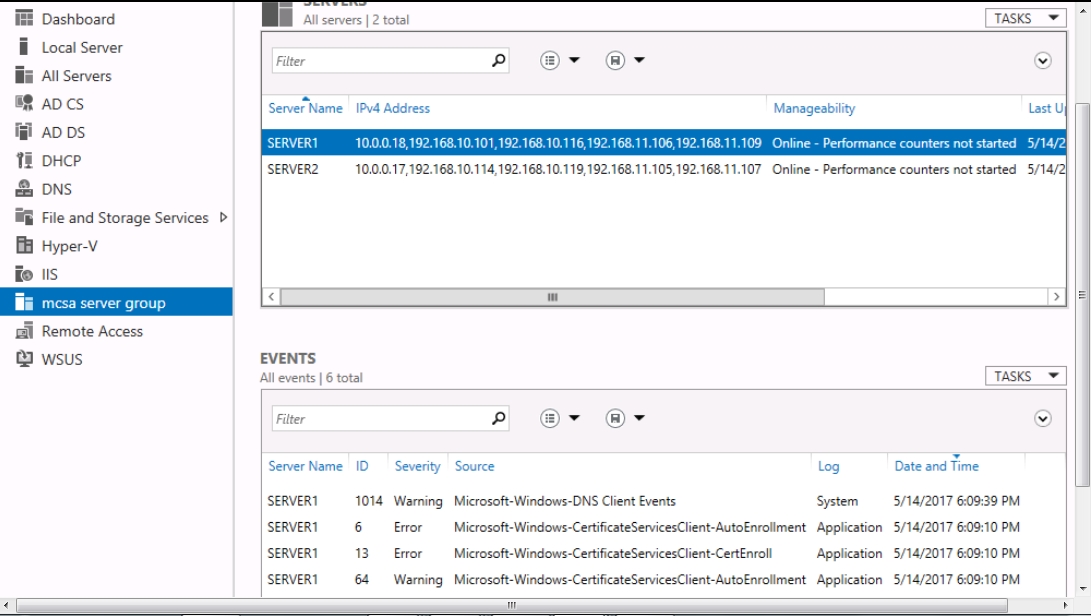Click servers list scroll right arrow
The height and width of the screenshot is (616, 1091).
[x=1057, y=297]
